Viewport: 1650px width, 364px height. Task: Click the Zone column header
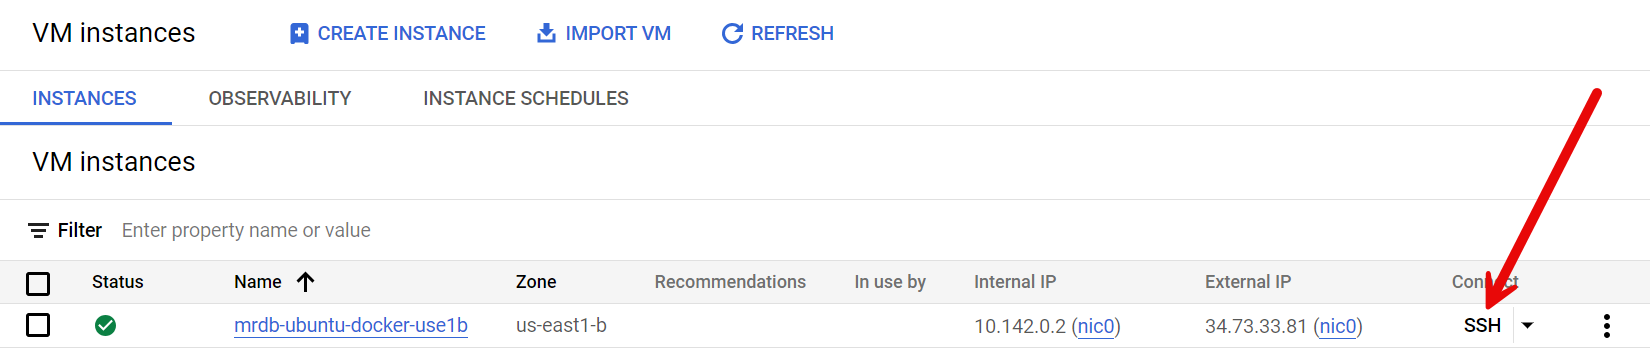pyautogui.click(x=536, y=282)
